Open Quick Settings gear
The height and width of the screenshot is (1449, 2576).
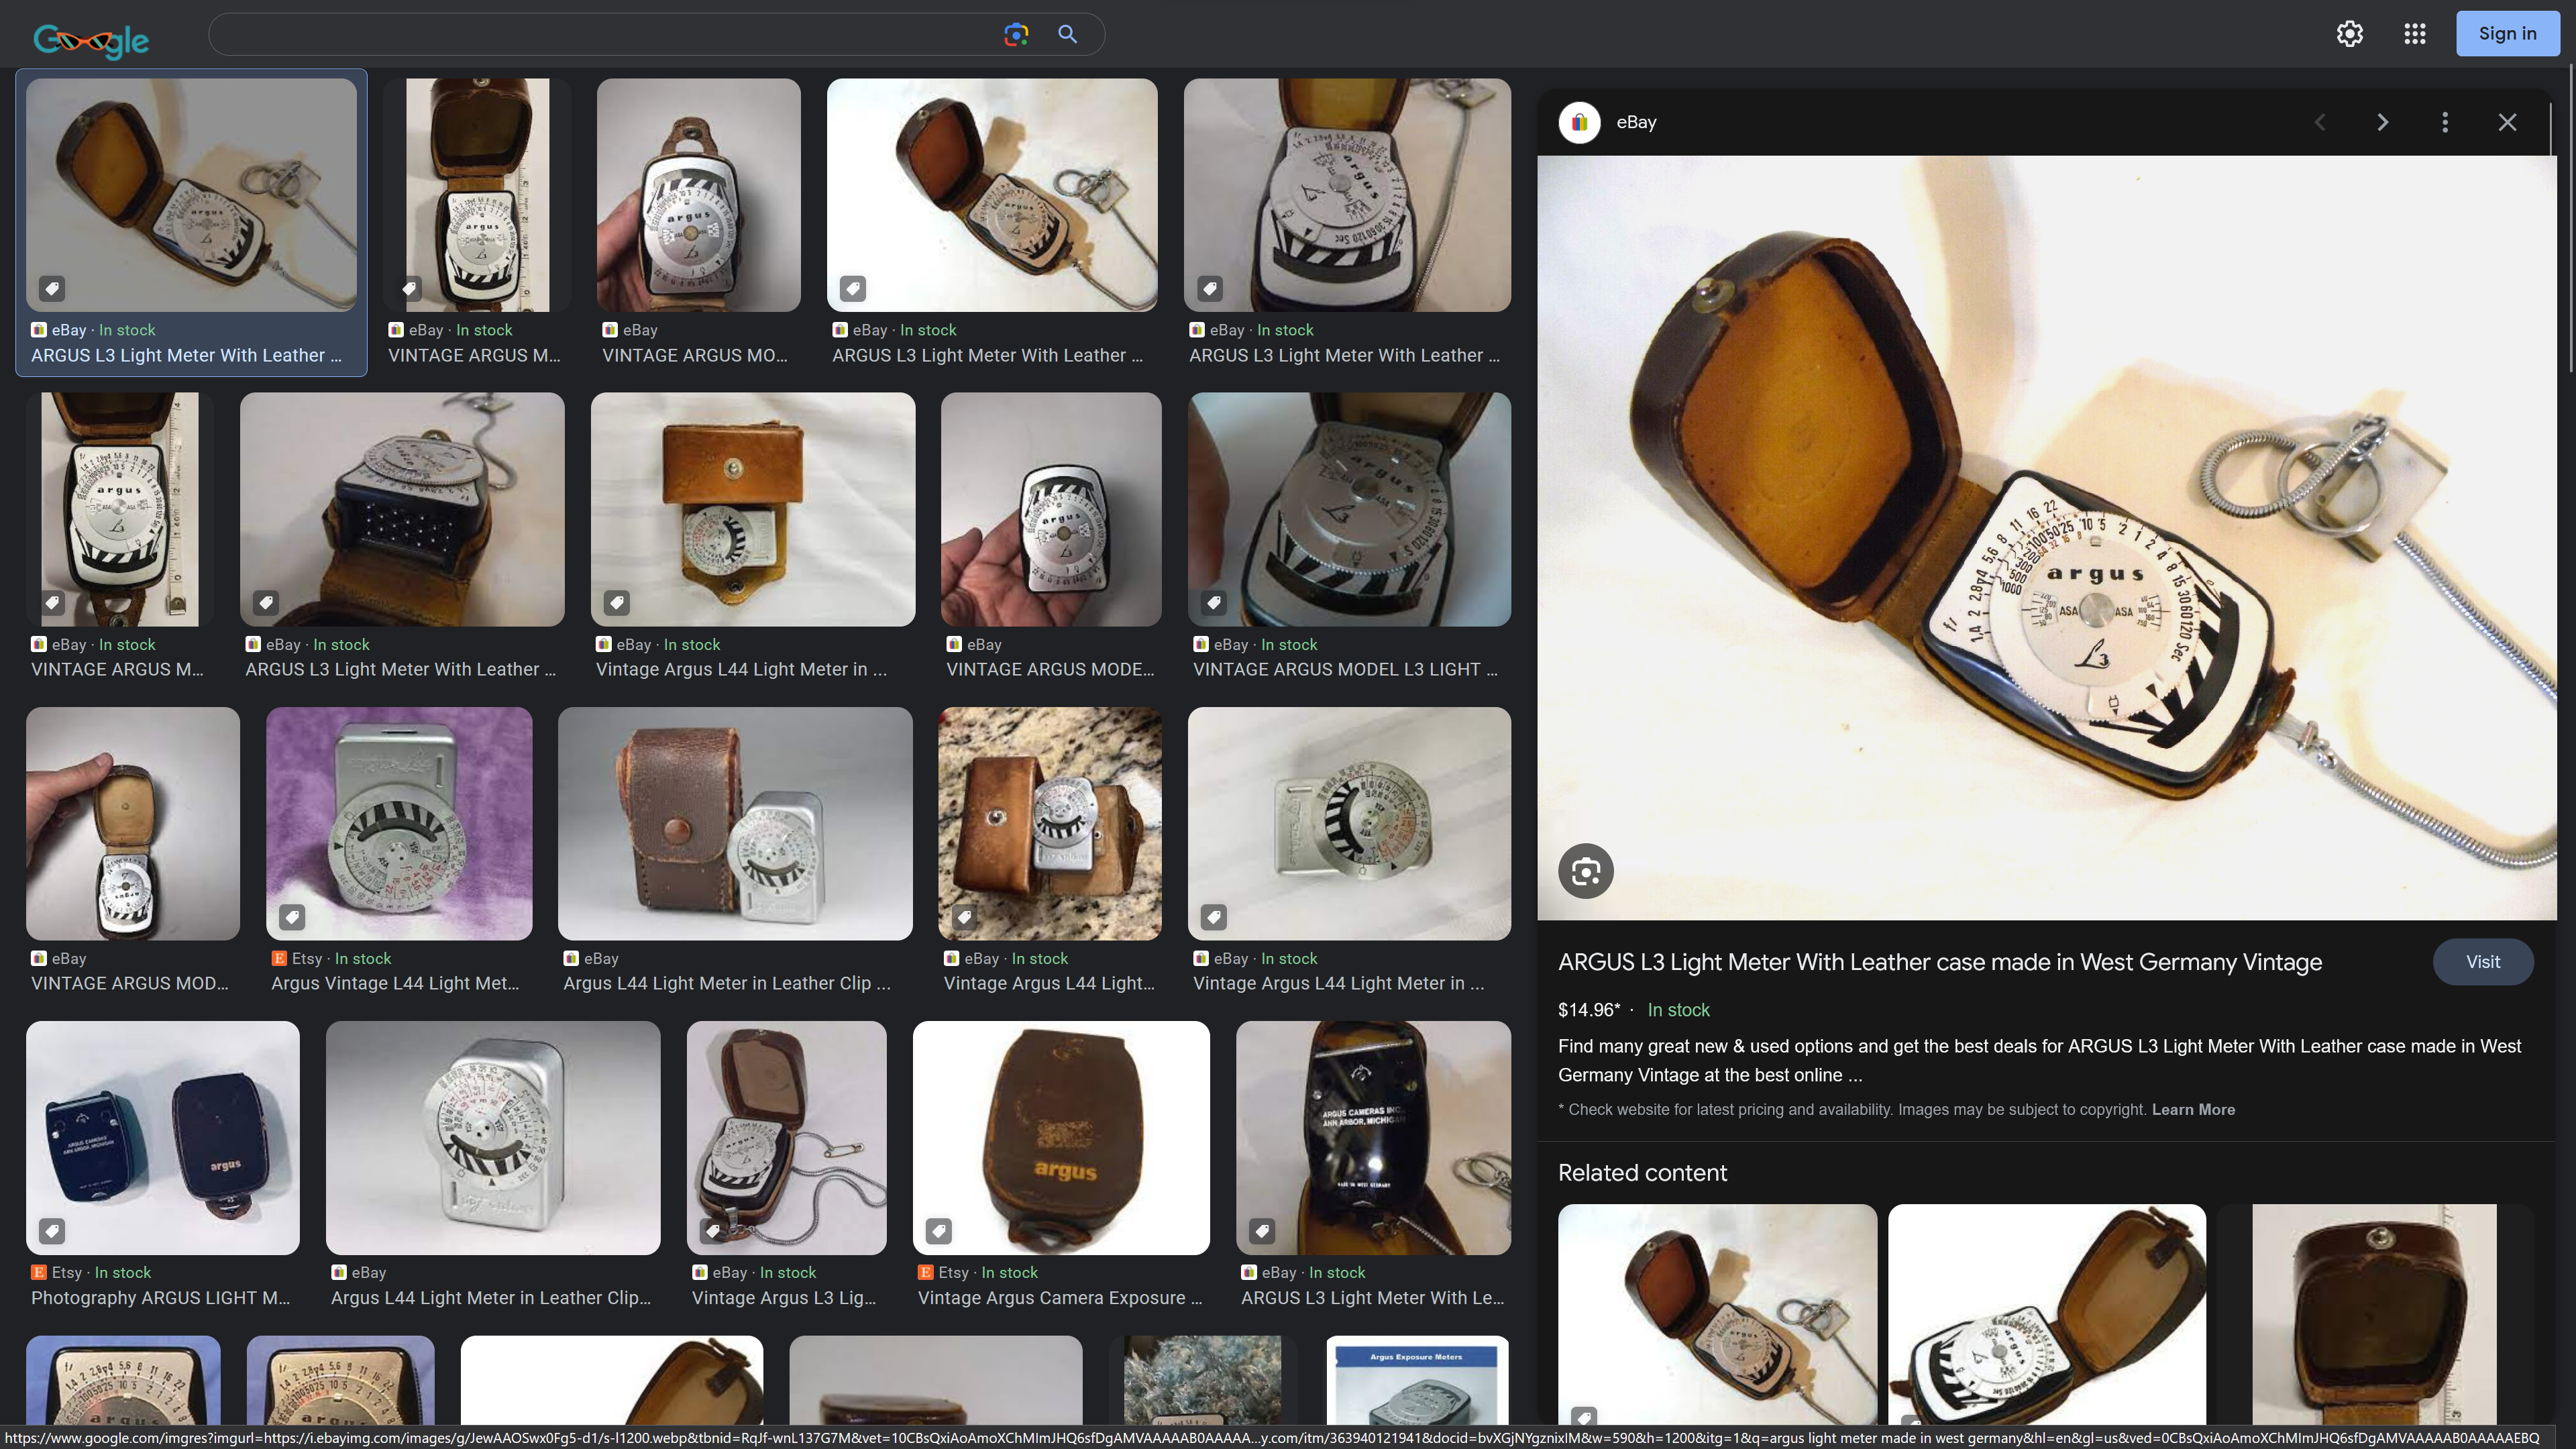(2349, 34)
